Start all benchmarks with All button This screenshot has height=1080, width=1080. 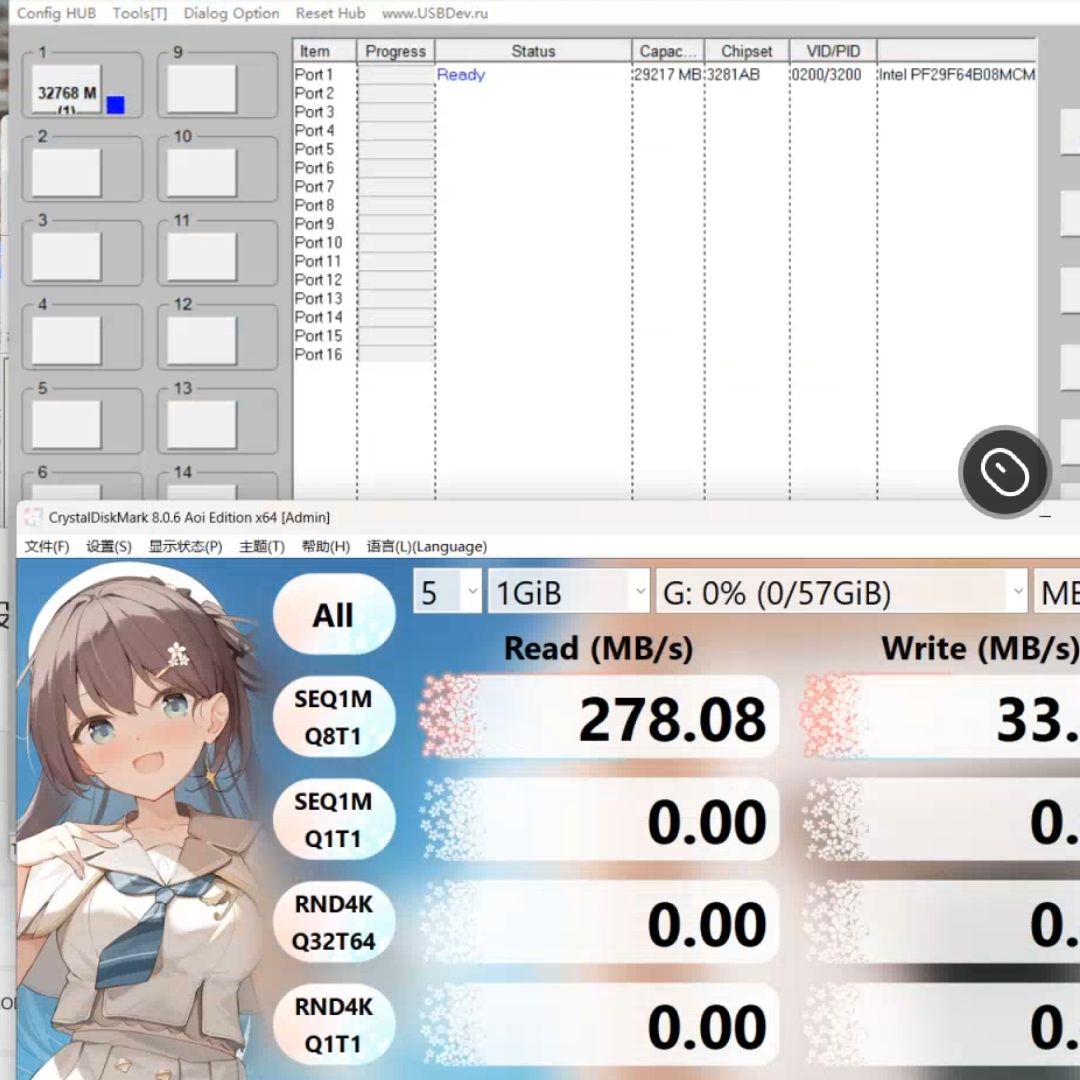[x=334, y=615]
